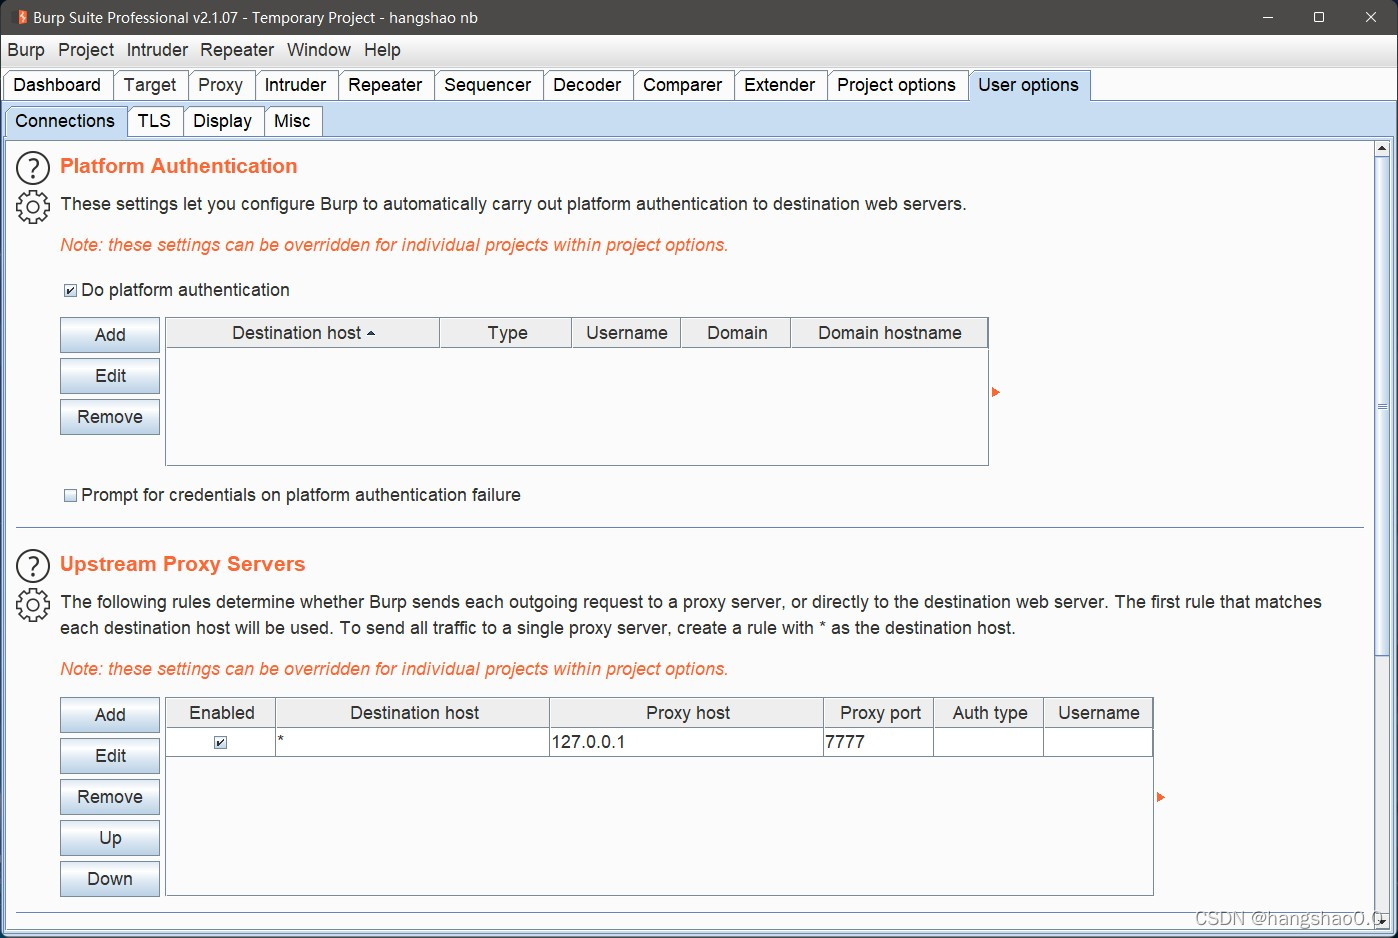The image size is (1398, 938).
Task: Switch to the Proxy tab
Action: pyautogui.click(x=220, y=85)
